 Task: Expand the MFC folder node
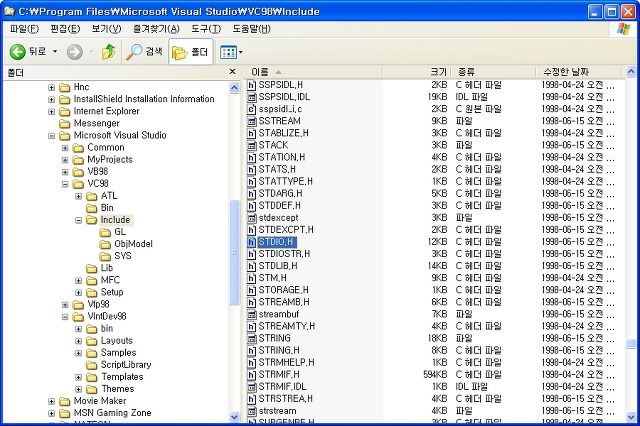tap(78, 281)
